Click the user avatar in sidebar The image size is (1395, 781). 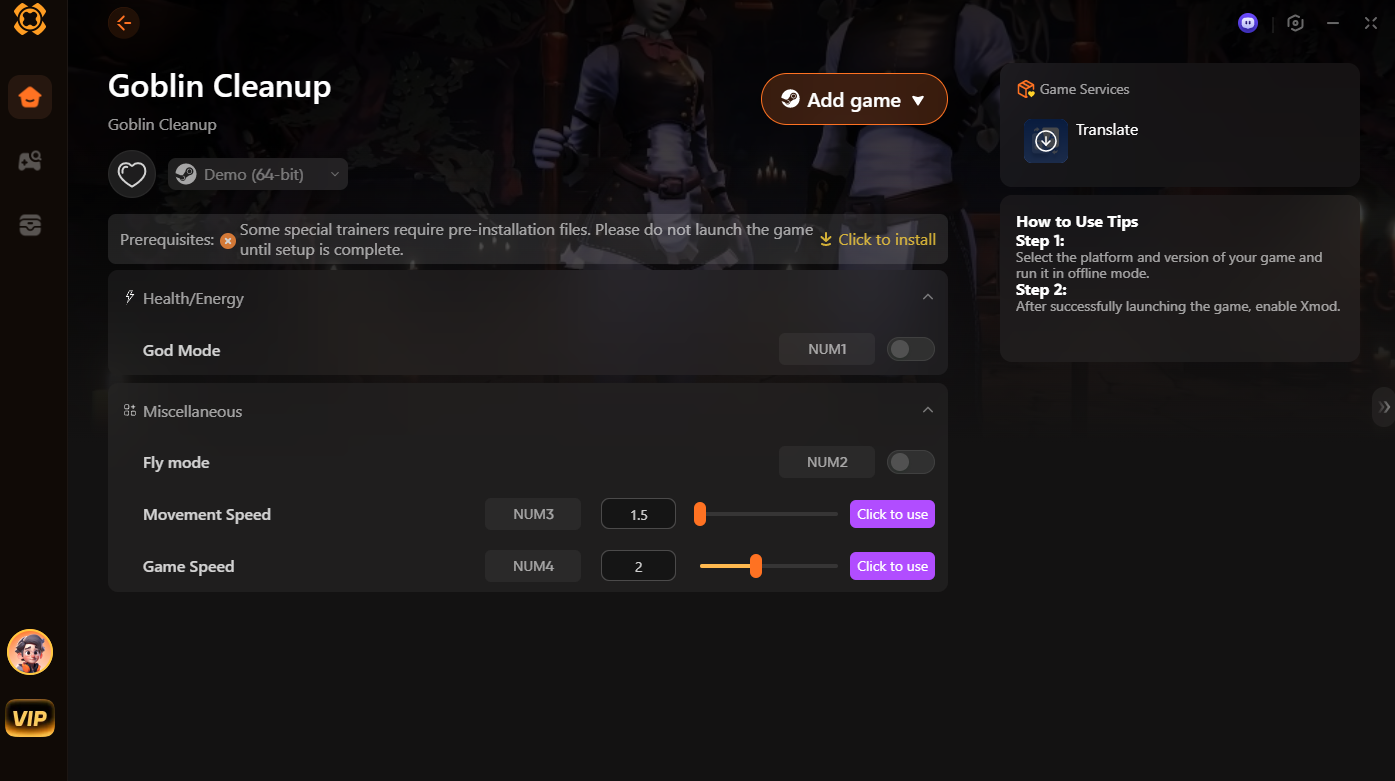click(30, 653)
